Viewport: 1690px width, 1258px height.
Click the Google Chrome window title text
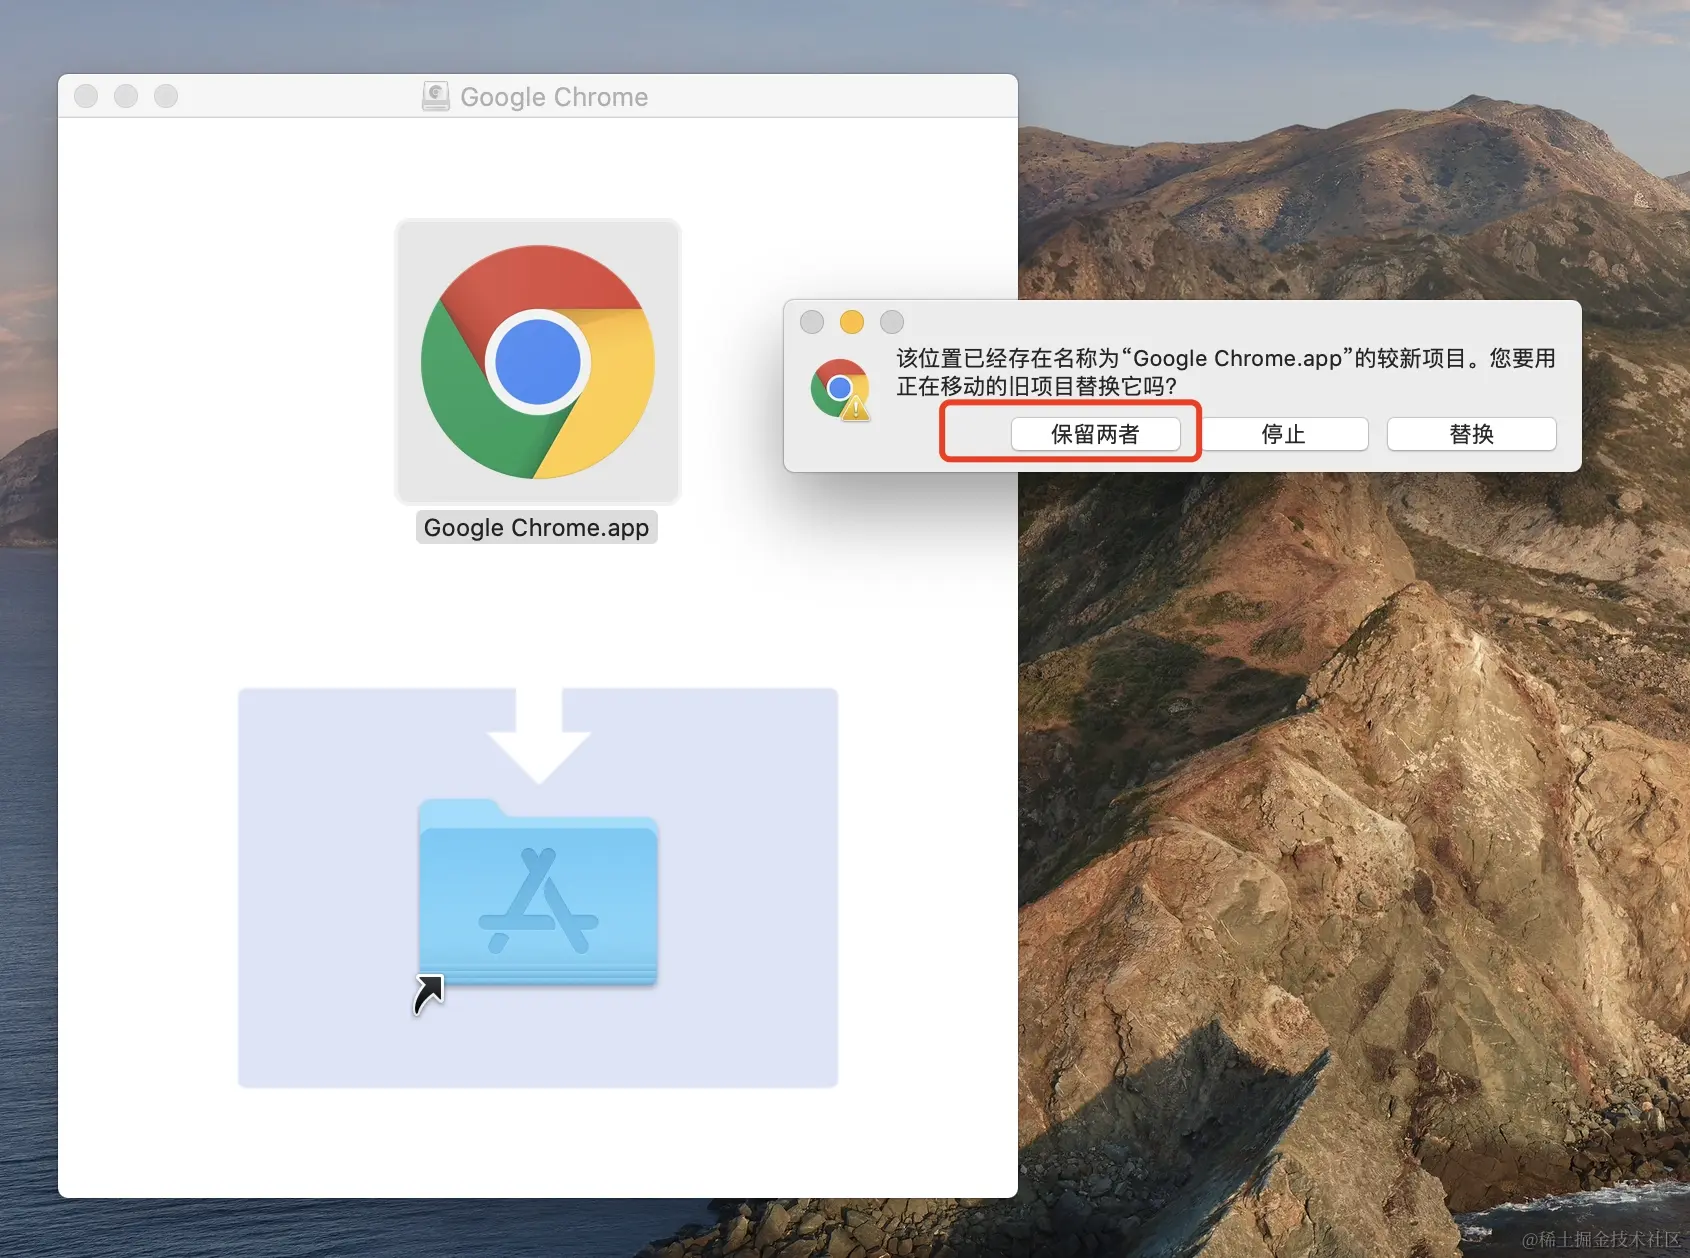(554, 97)
